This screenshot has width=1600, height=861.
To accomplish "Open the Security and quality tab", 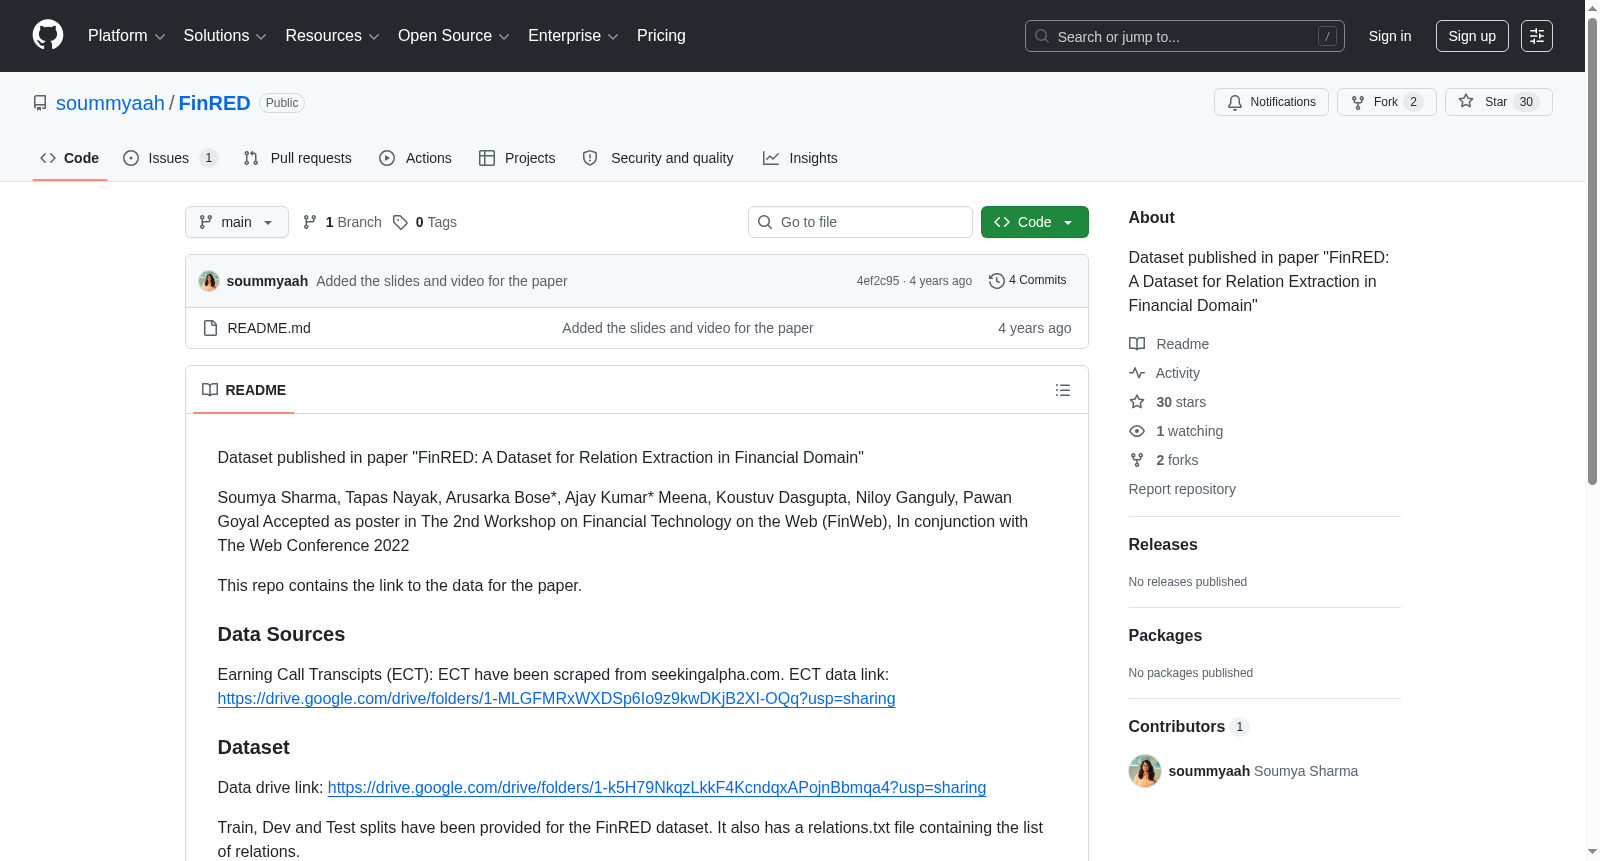I will 658,158.
